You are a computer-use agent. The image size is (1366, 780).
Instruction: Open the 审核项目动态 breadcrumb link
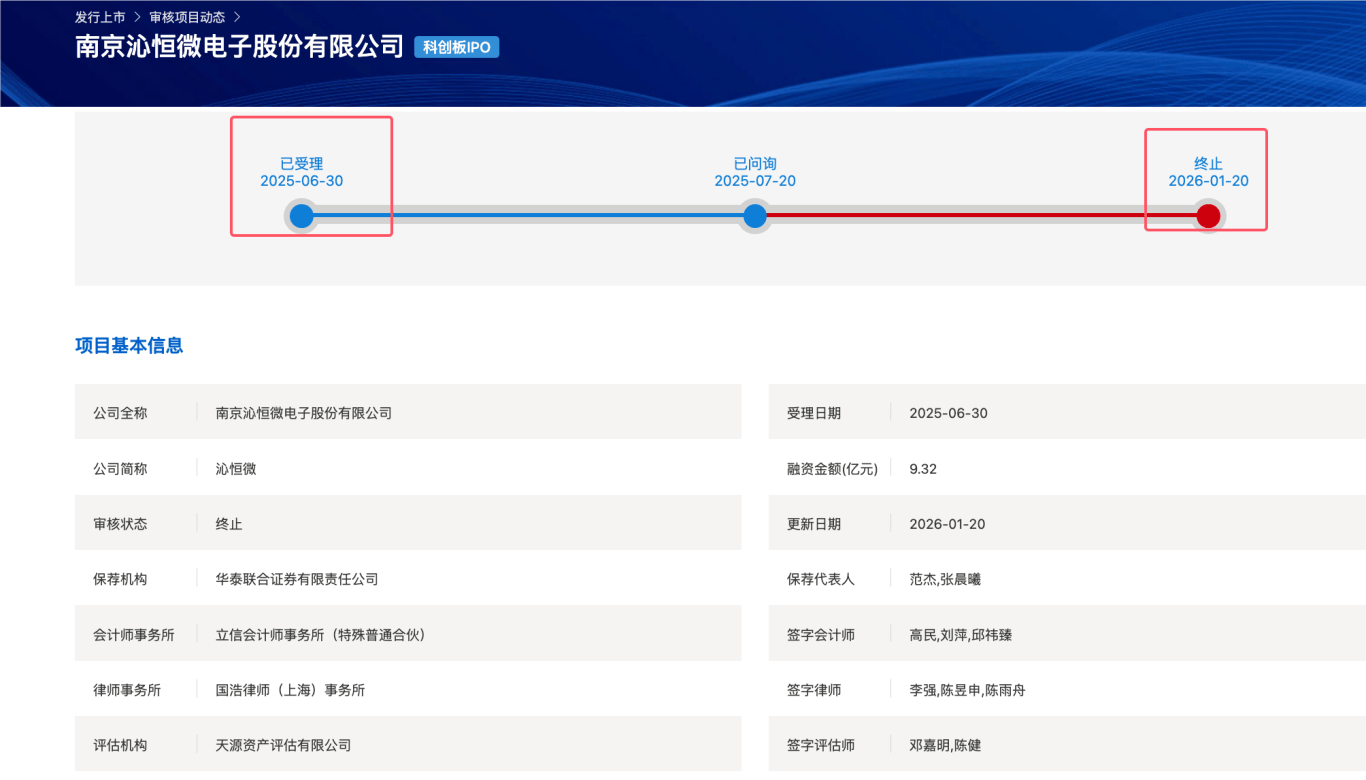(187, 17)
